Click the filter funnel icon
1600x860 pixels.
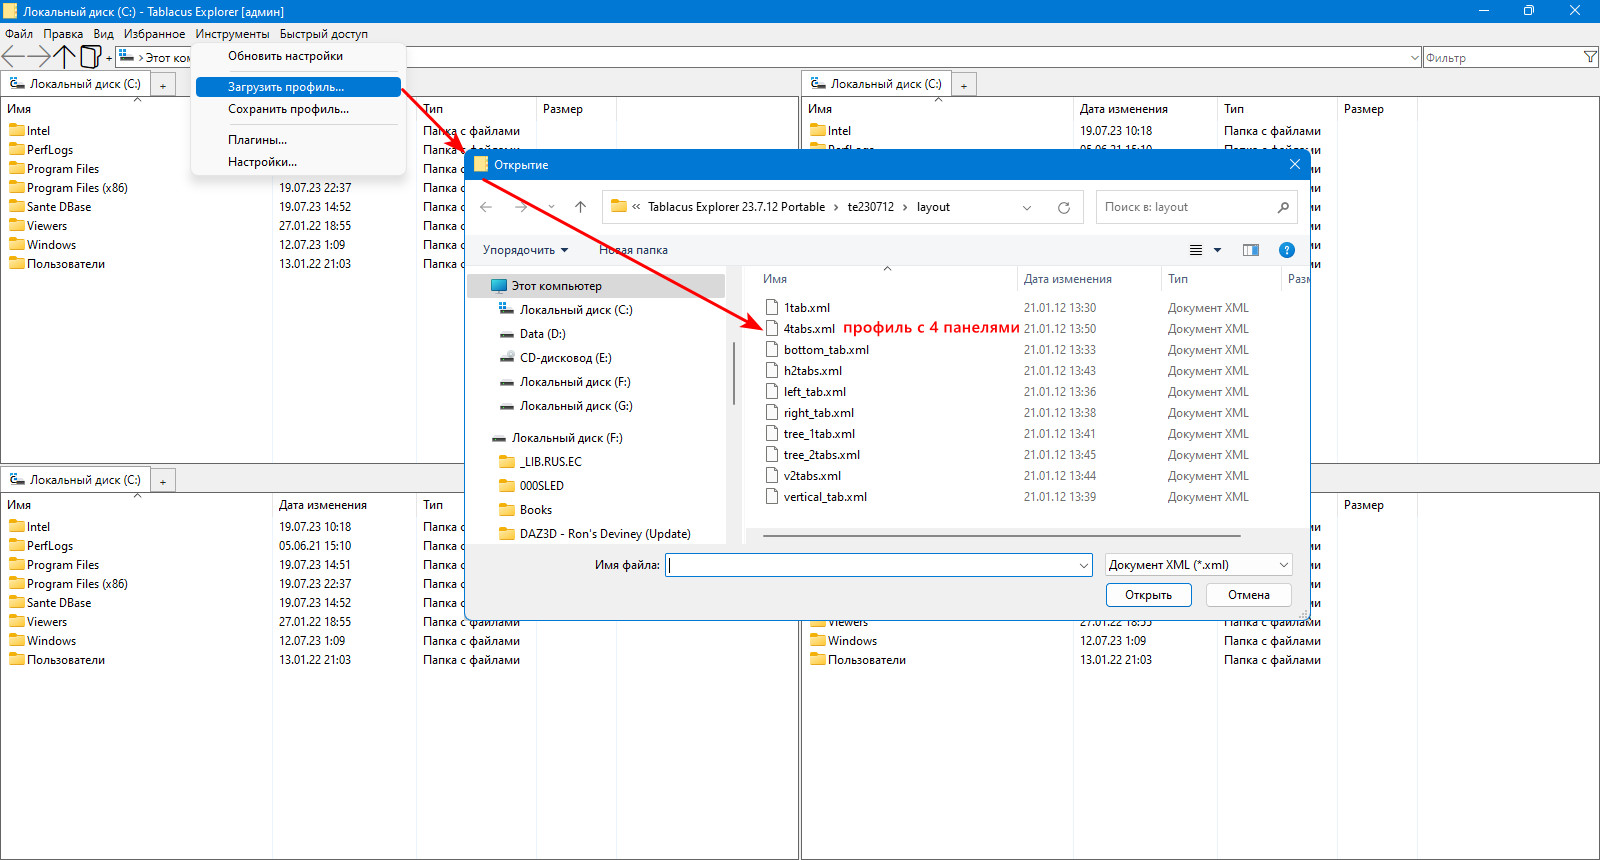pyautogui.click(x=1590, y=57)
